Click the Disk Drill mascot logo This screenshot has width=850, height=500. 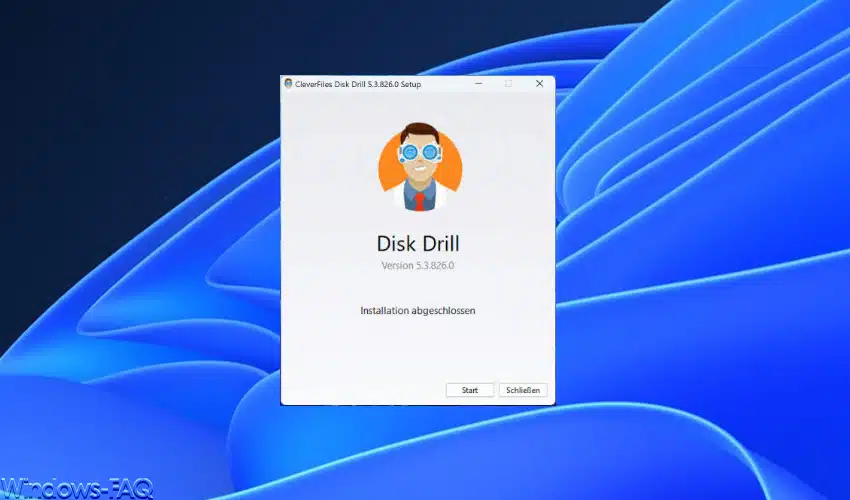tap(420, 166)
